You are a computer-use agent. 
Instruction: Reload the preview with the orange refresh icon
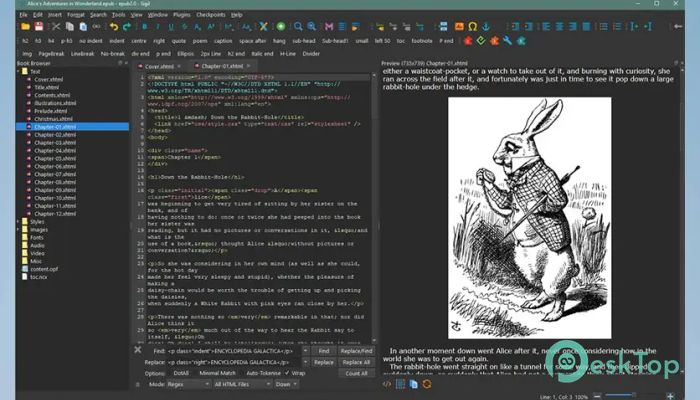coord(427,384)
